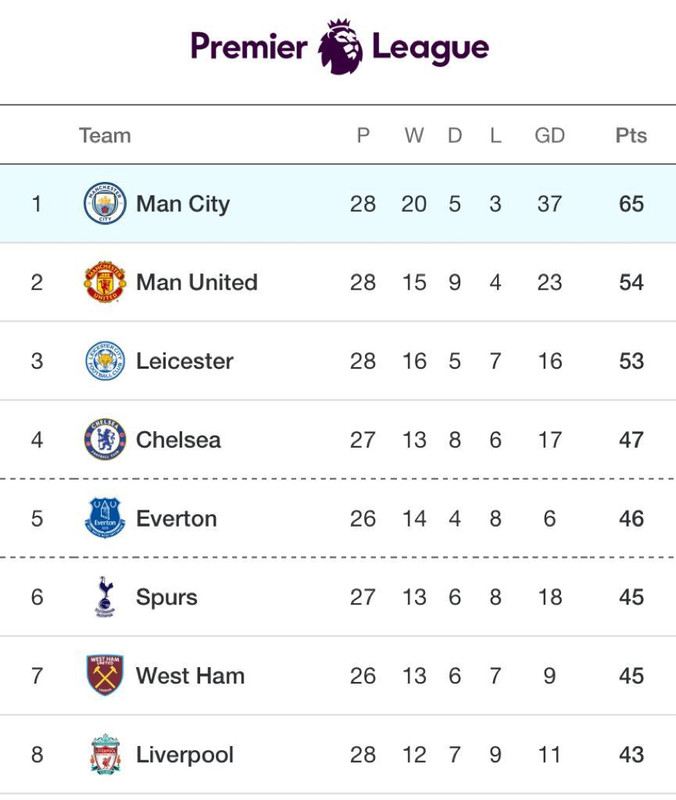Open the Leicester team name
The image size is (676, 800).
tap(185, 361)
